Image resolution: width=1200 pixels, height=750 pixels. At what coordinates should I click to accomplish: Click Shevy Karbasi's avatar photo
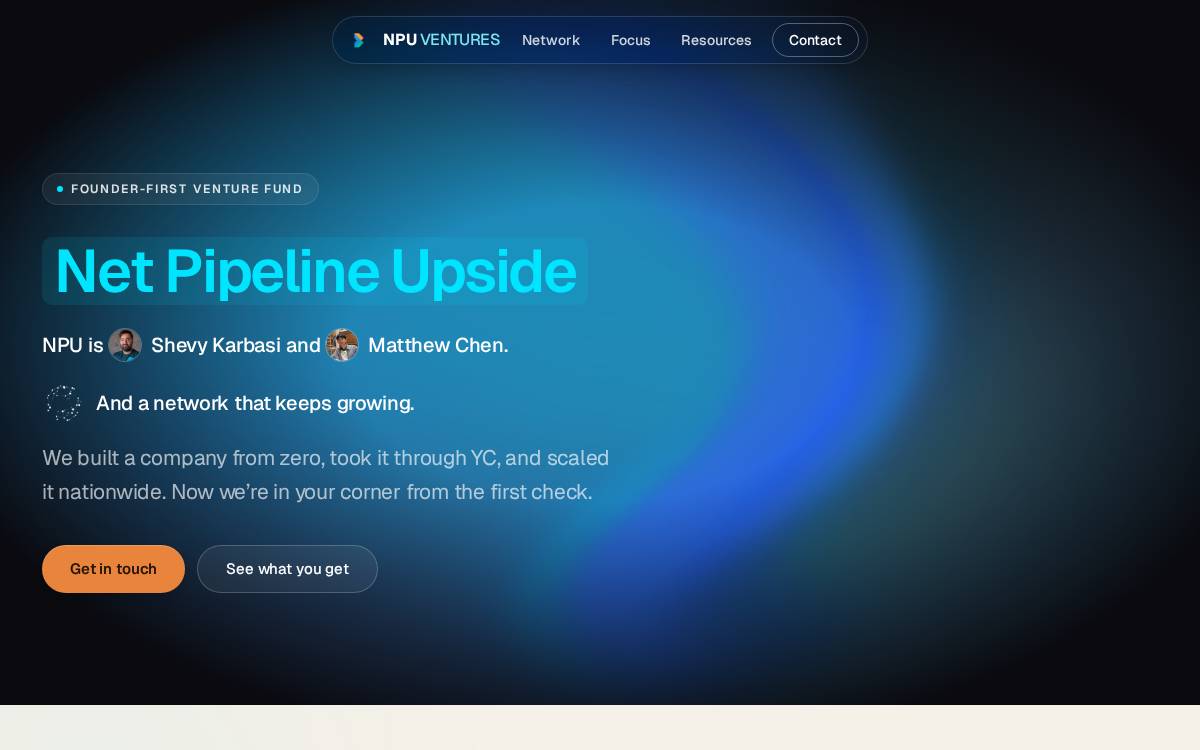(125, 345)
